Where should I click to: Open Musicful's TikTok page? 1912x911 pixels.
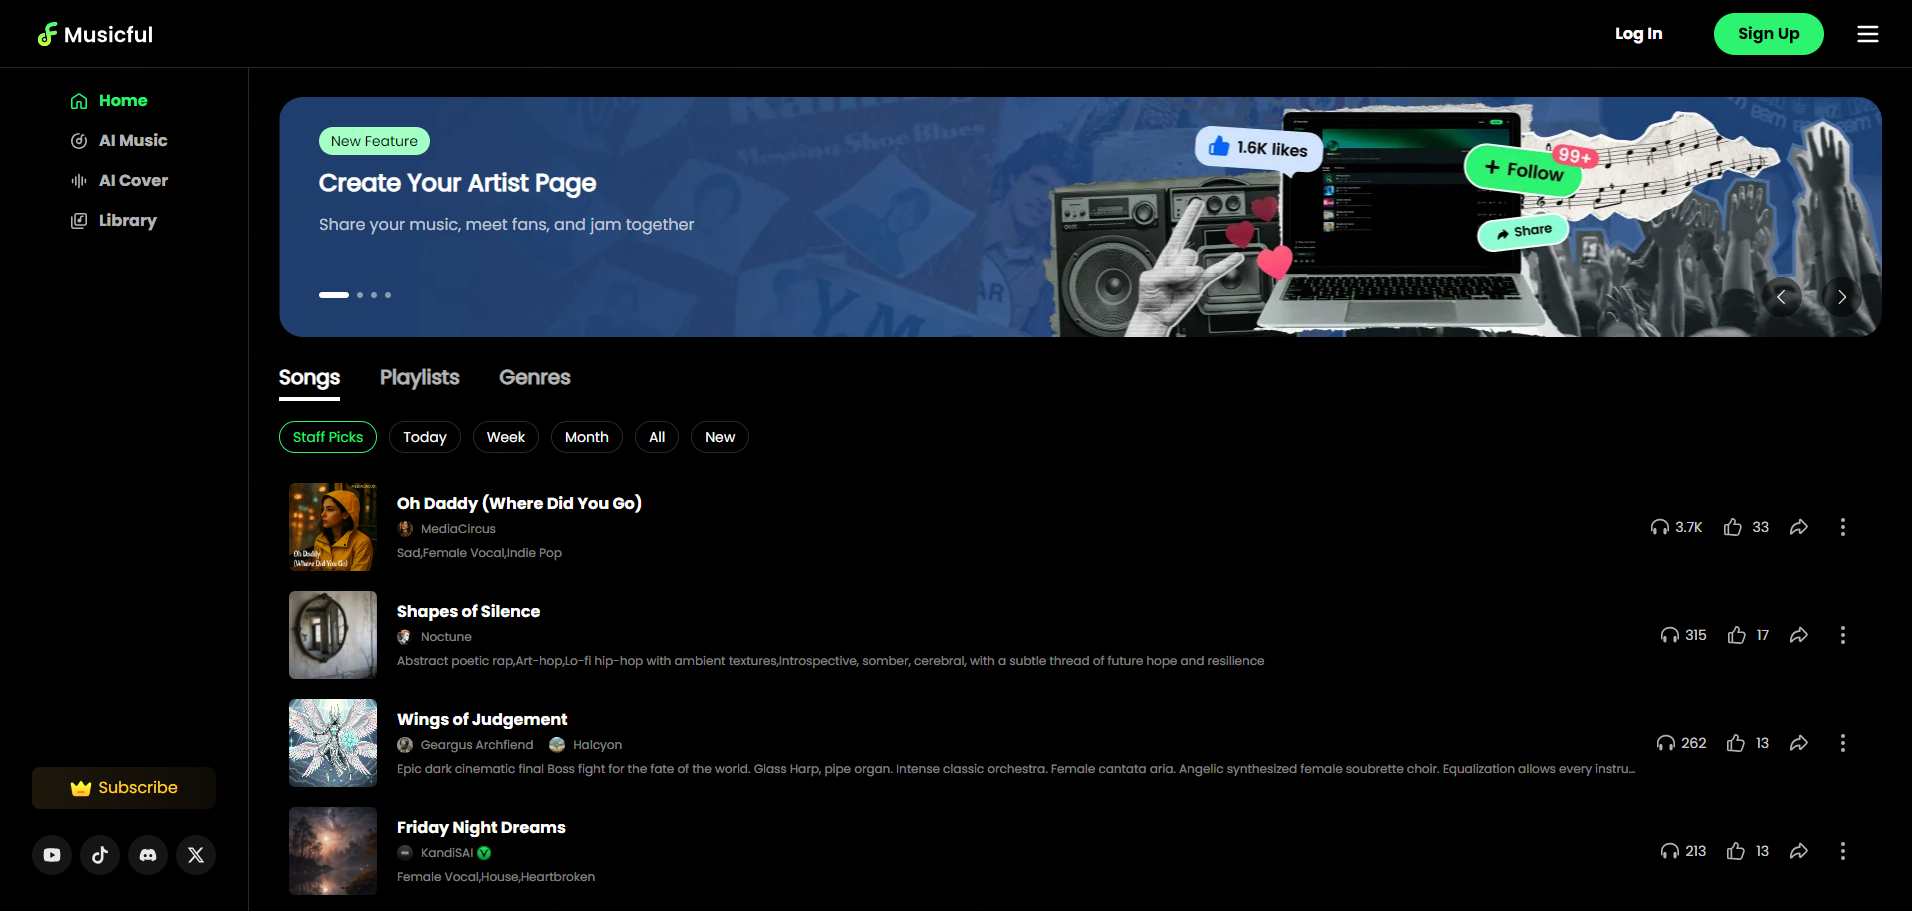tap(99, 855)
